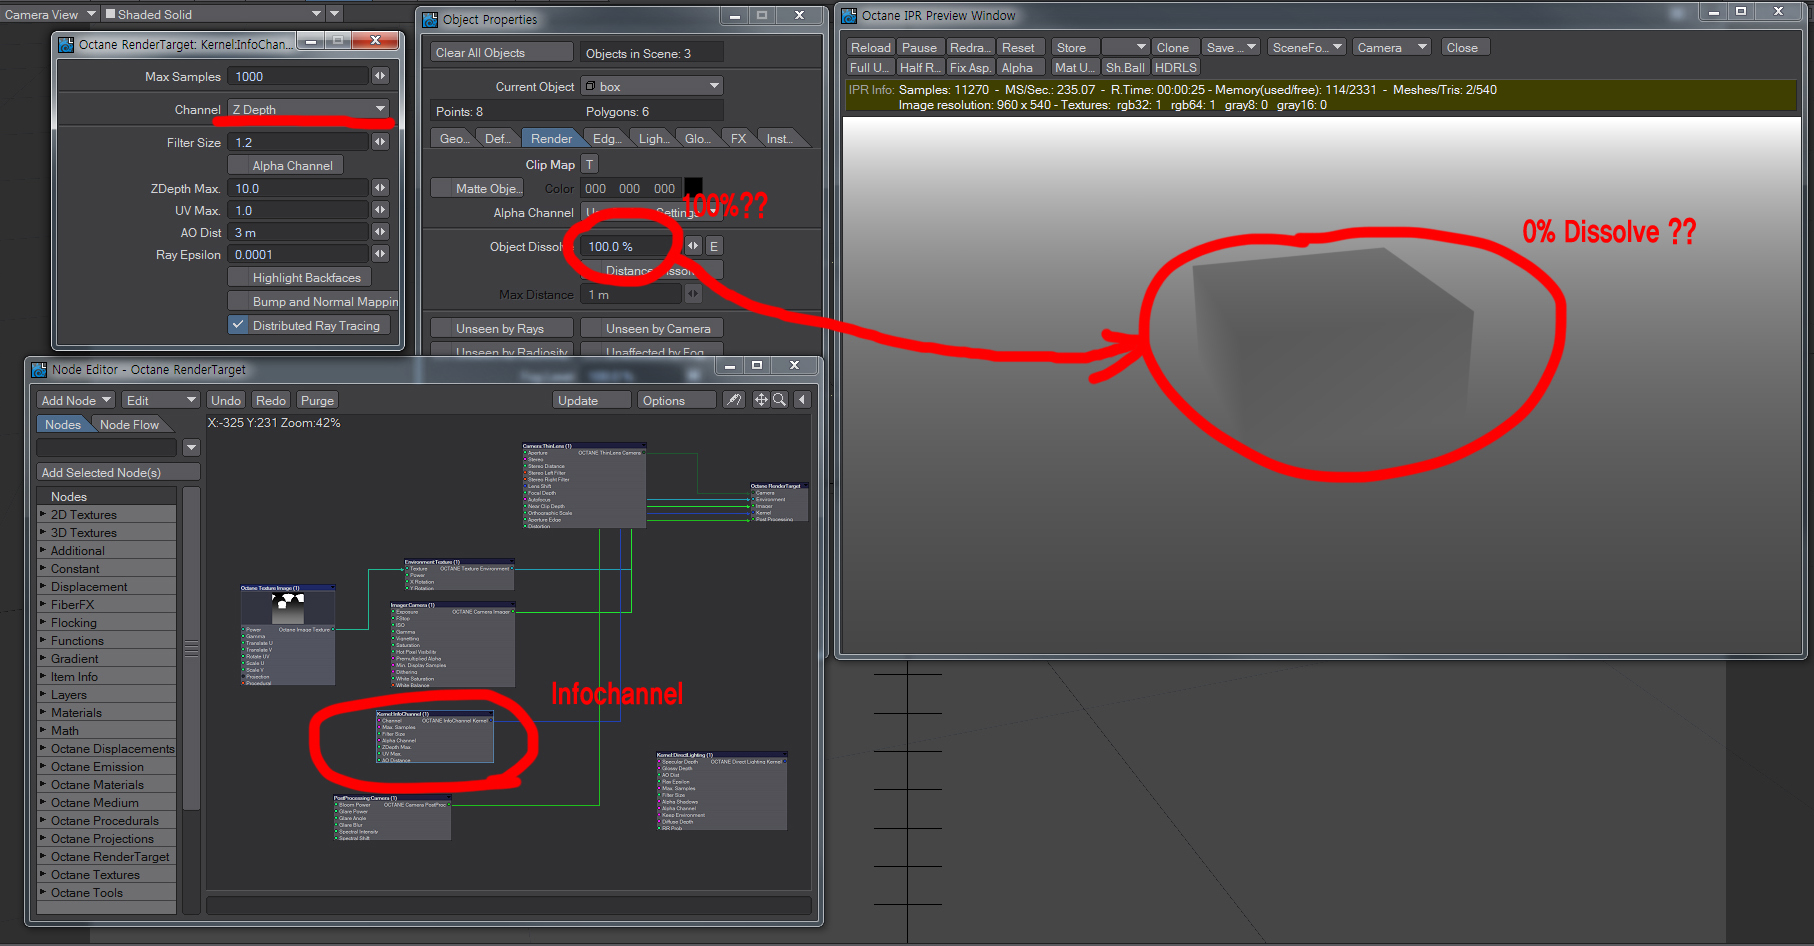Switch to the Node Flow tab
This screenshot has width=1814, height=946.
coord(129,424)
